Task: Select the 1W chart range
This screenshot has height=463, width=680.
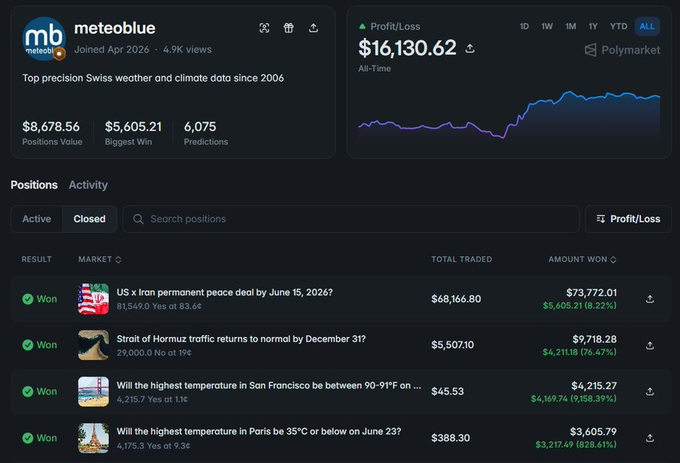Action: [x=547, y=26]
